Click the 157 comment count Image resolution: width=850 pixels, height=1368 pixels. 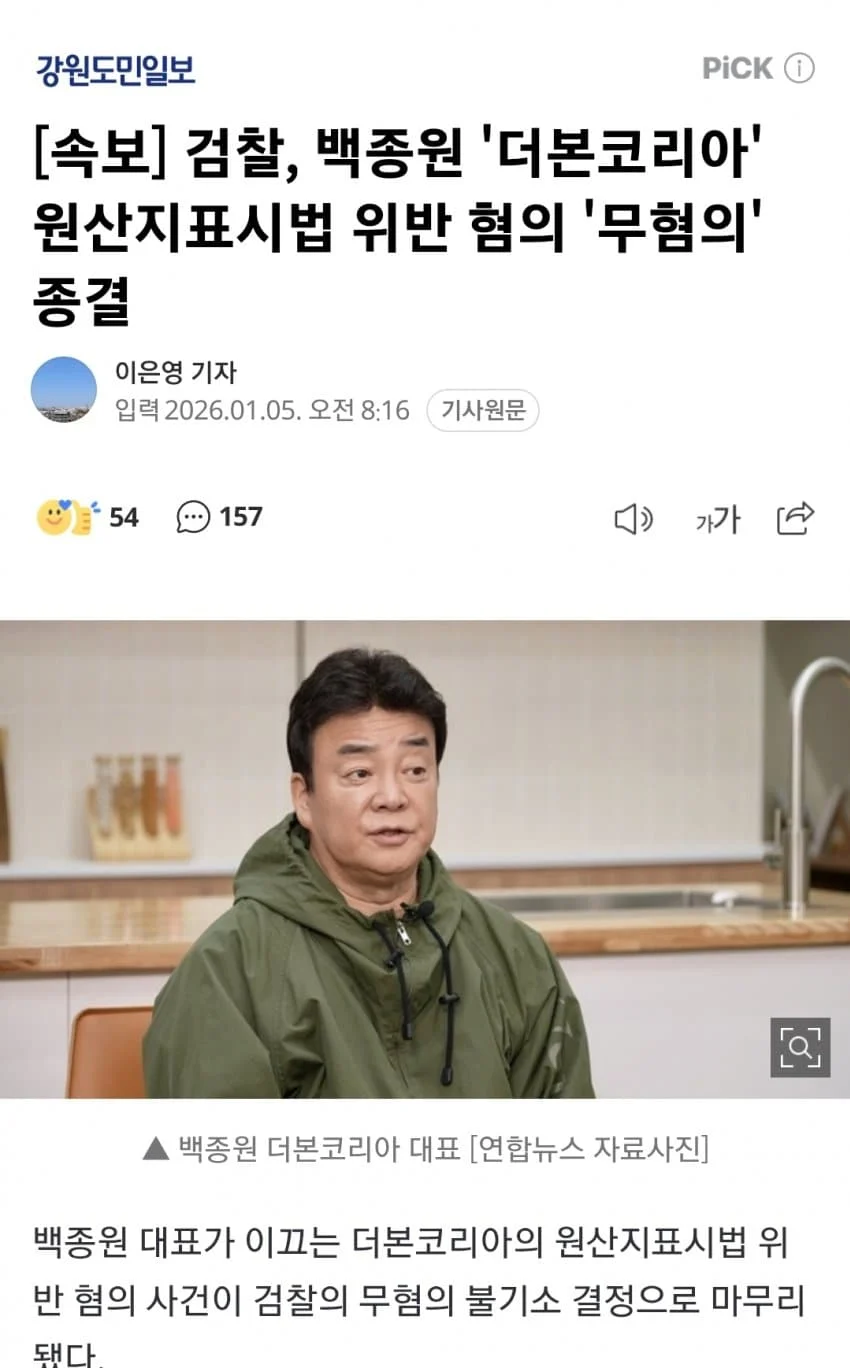241,517
